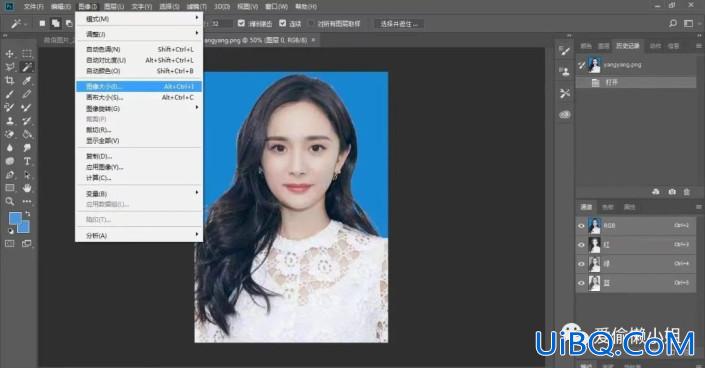Expand the Adjustments (调整) submenu
705x368 pixels.
(x=139, y=34)
